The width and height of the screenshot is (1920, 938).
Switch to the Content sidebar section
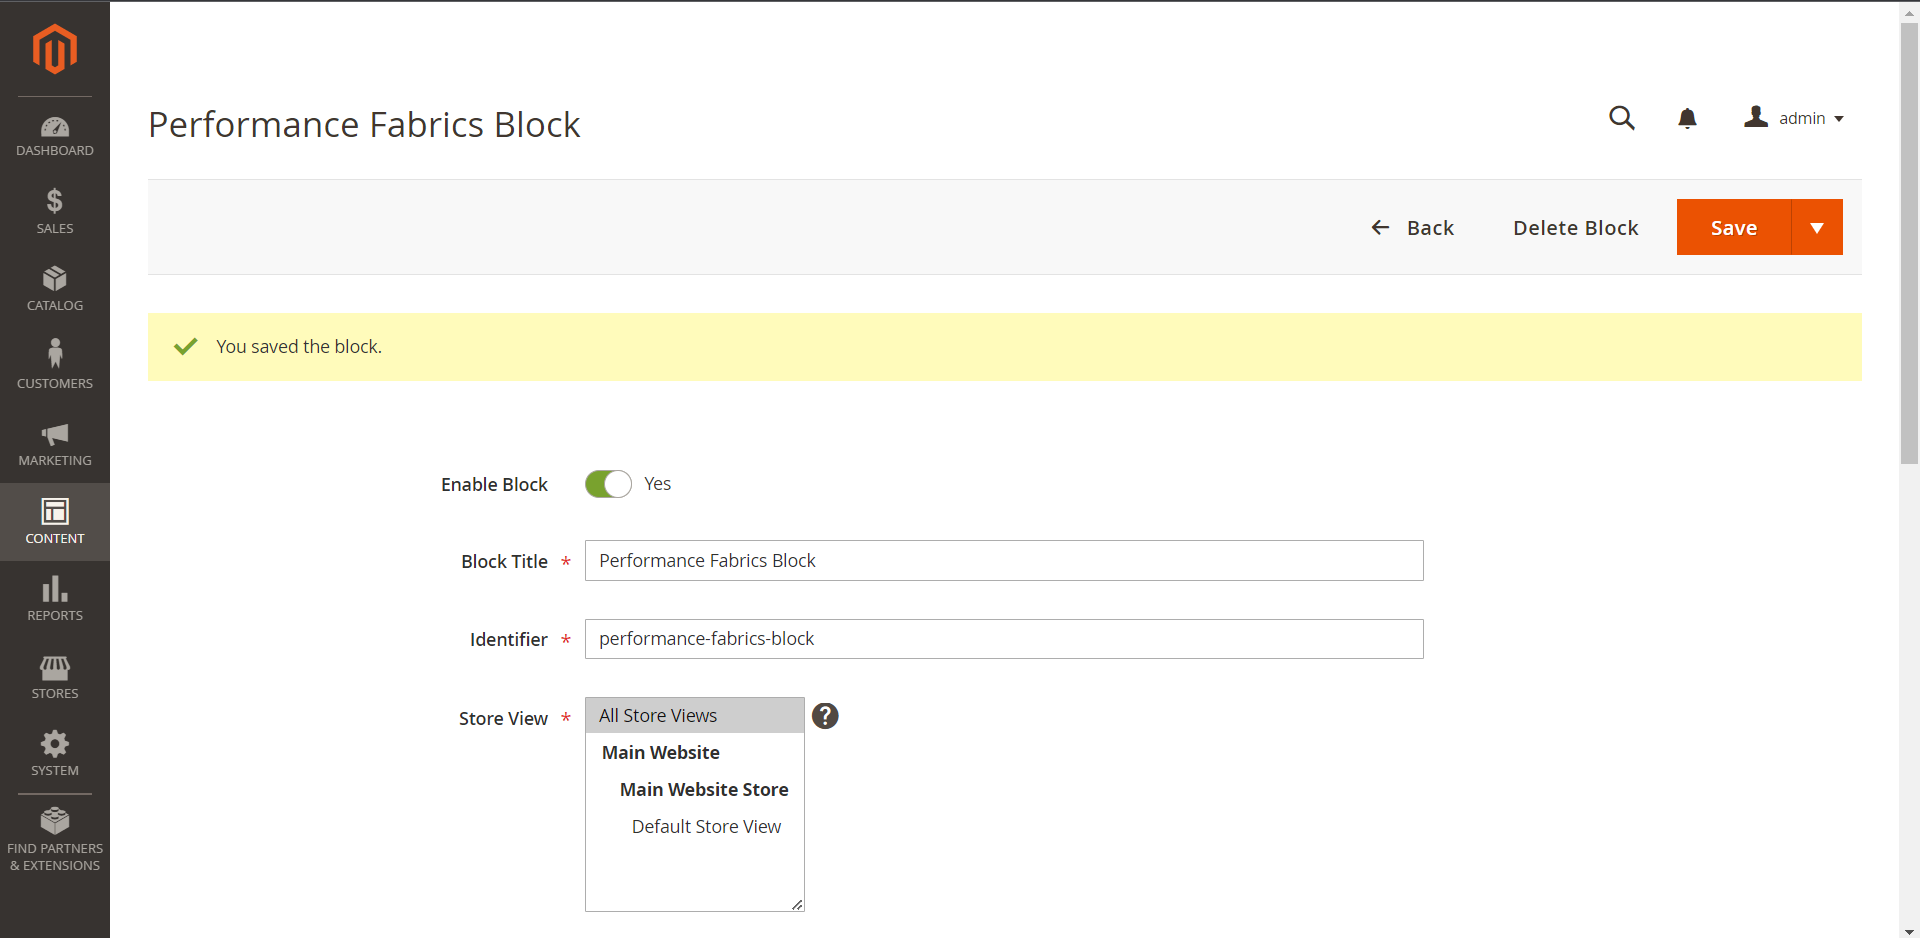(x=54, y=521)
